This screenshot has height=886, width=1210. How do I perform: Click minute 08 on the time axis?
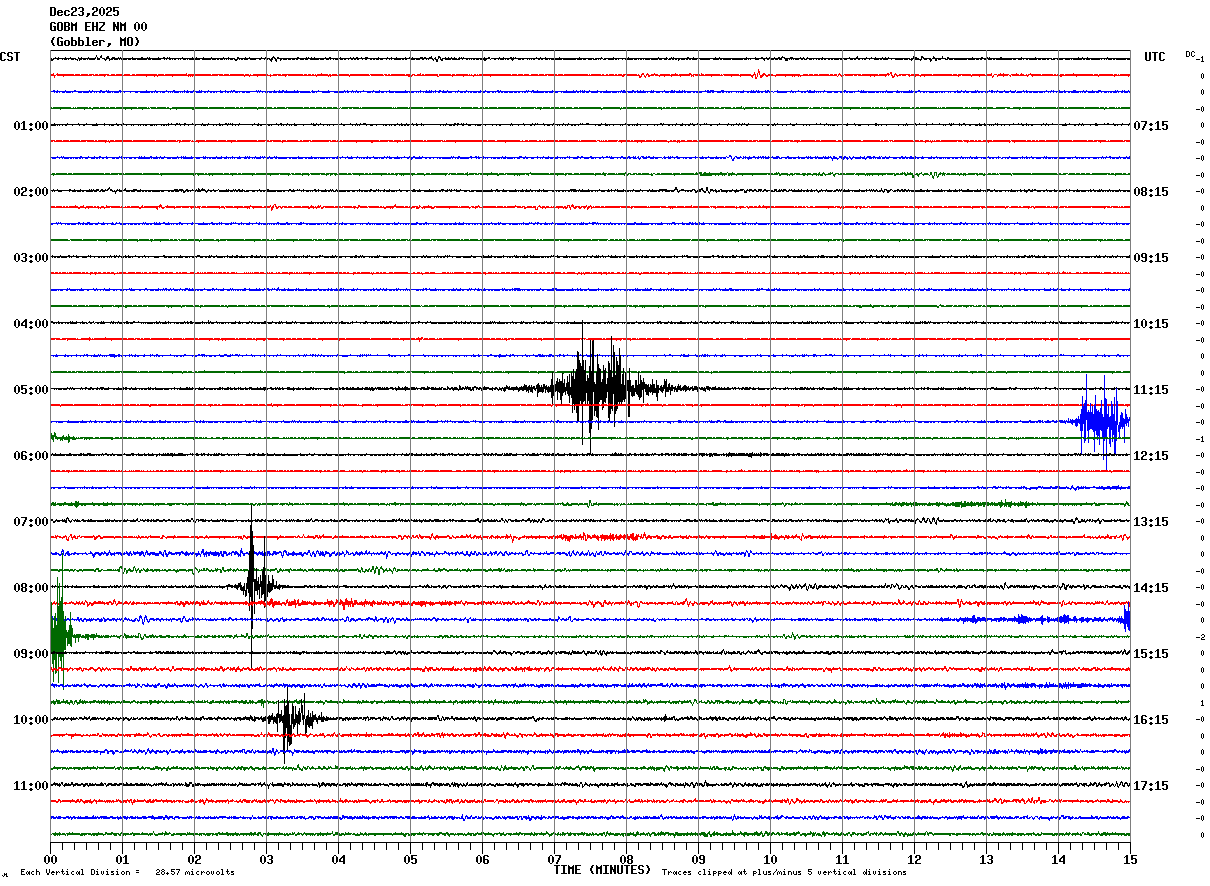(x=626, y=859)
